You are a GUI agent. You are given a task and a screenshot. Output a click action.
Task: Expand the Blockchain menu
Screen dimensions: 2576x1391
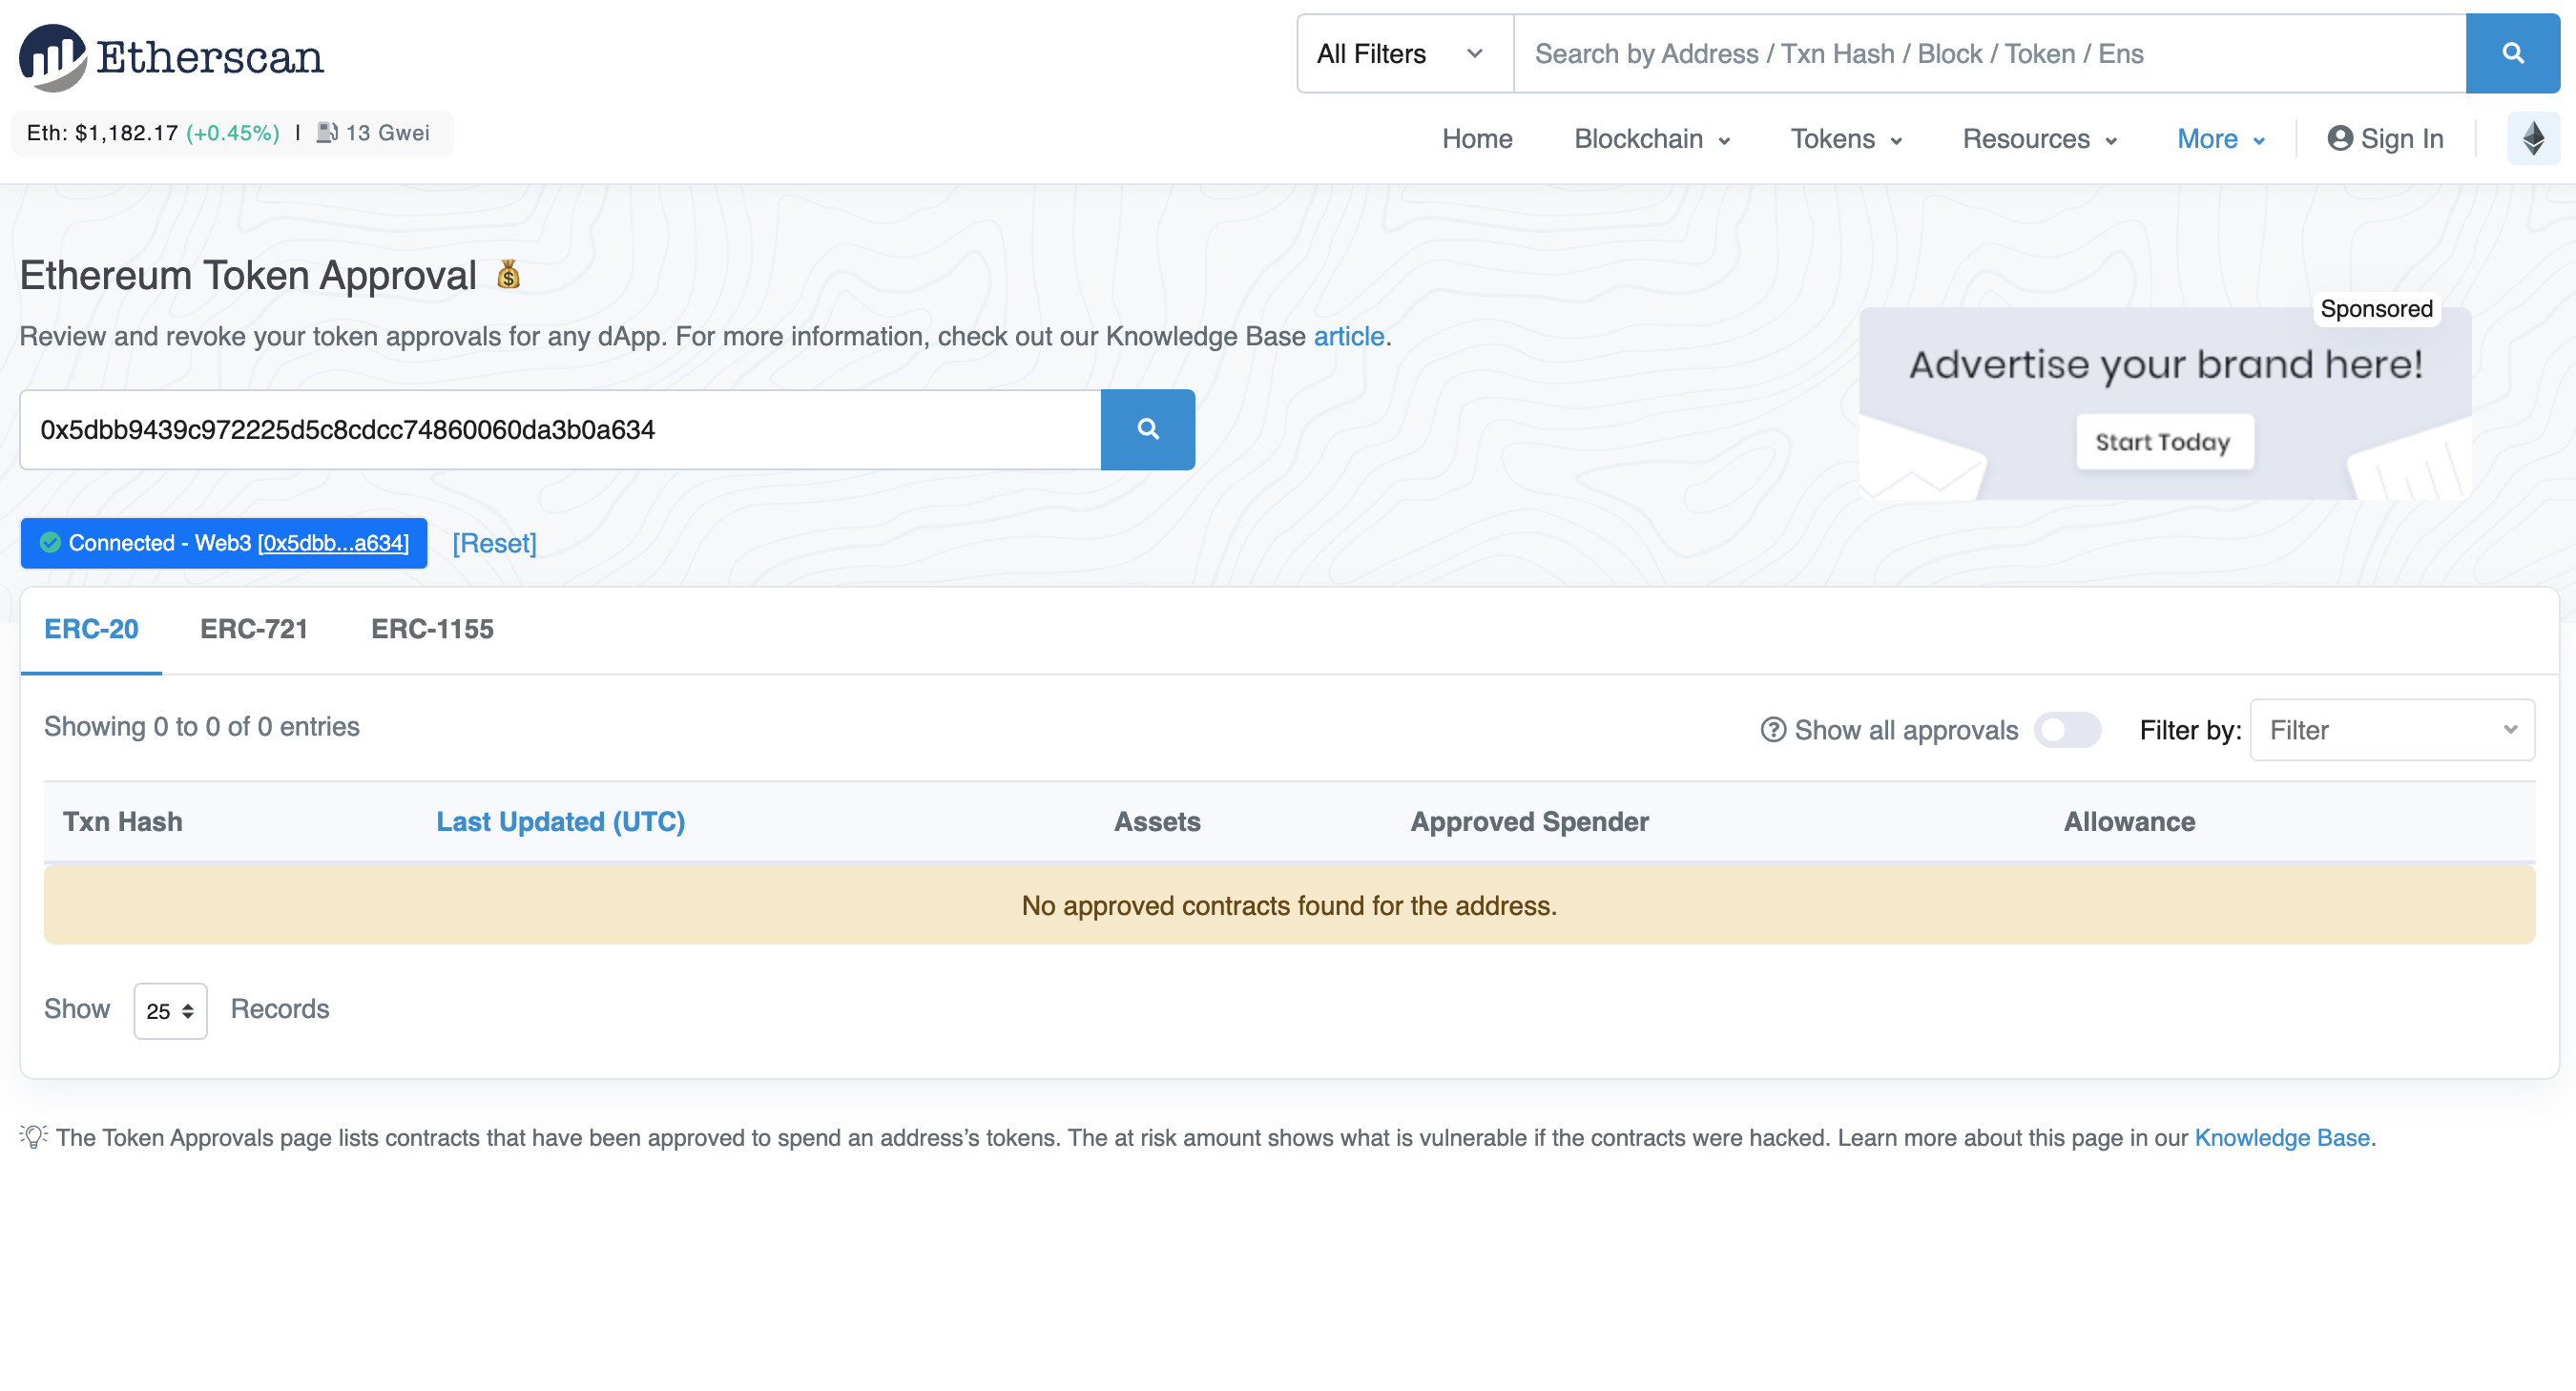1651,139
